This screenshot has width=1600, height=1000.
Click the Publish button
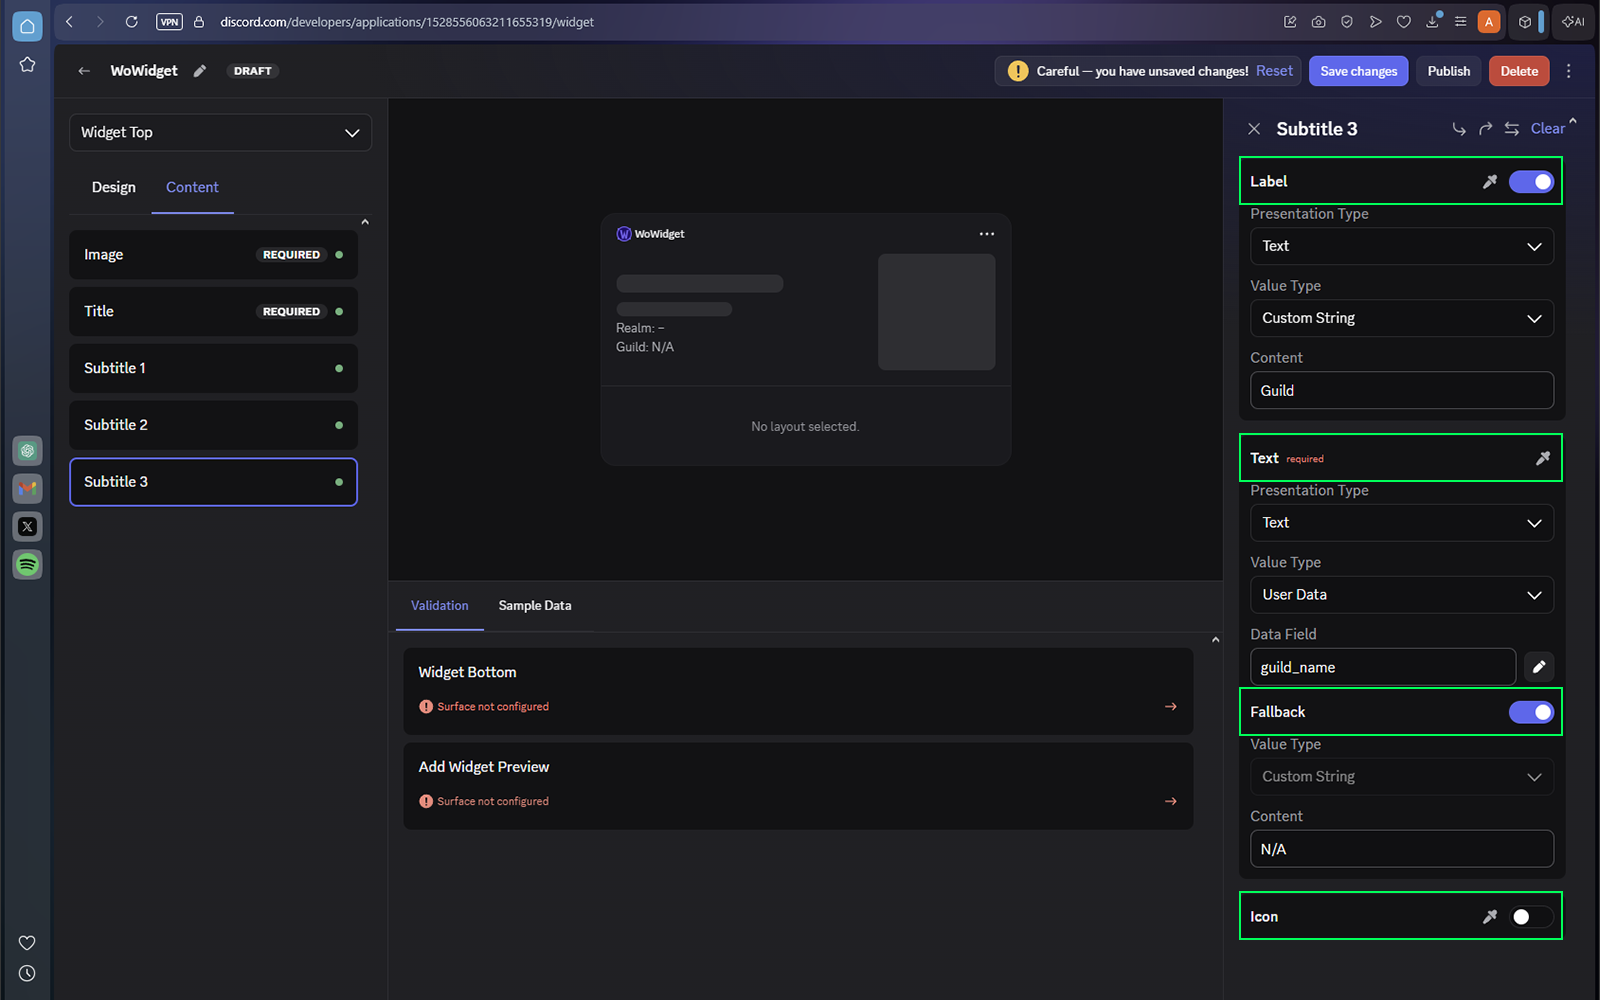(1449, 71)
